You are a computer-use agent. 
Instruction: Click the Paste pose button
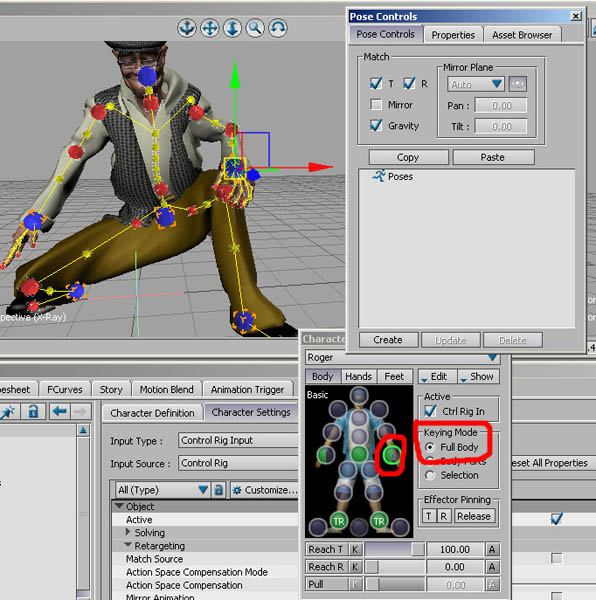(x=493, y=157)
